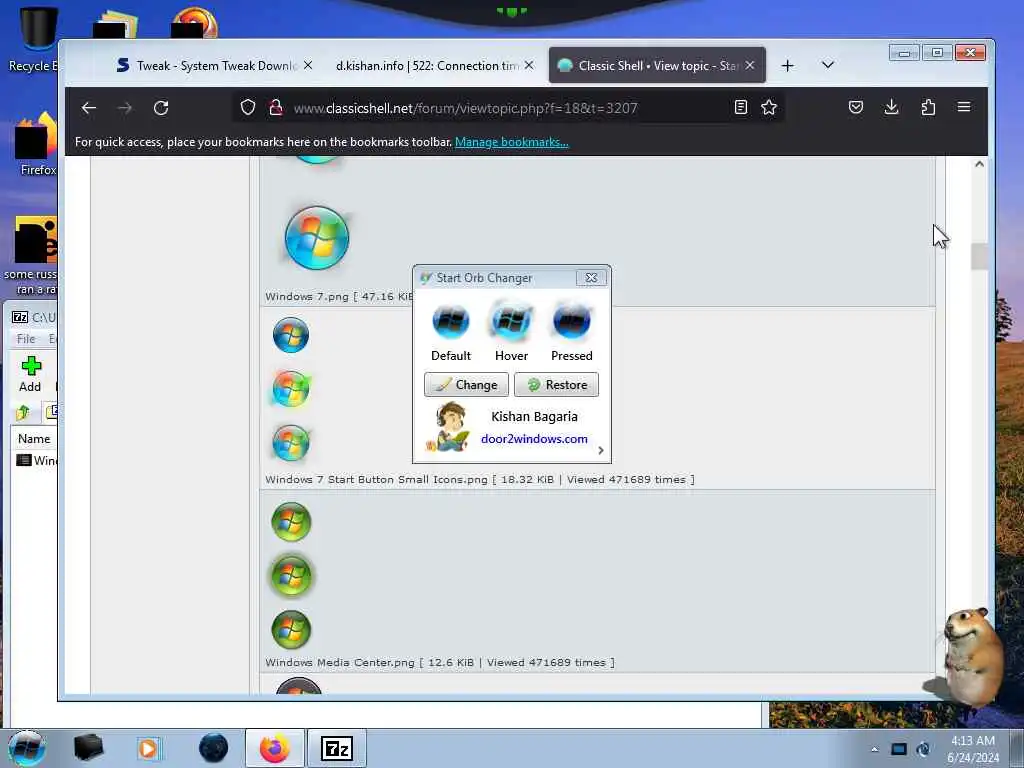Viewport: 1024px width, 768px height.
Task: Open the File menu in 7-Zip
Action: coord(26,338)
